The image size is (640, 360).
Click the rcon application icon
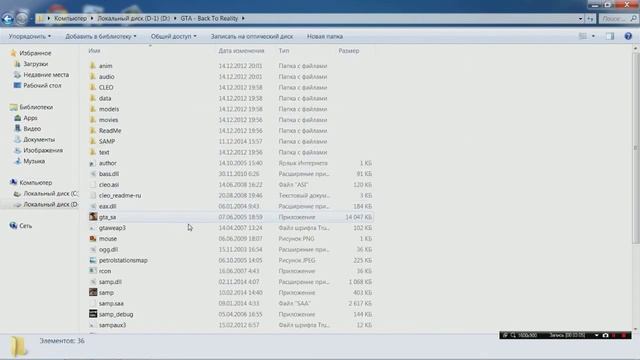tap(93, 271)
